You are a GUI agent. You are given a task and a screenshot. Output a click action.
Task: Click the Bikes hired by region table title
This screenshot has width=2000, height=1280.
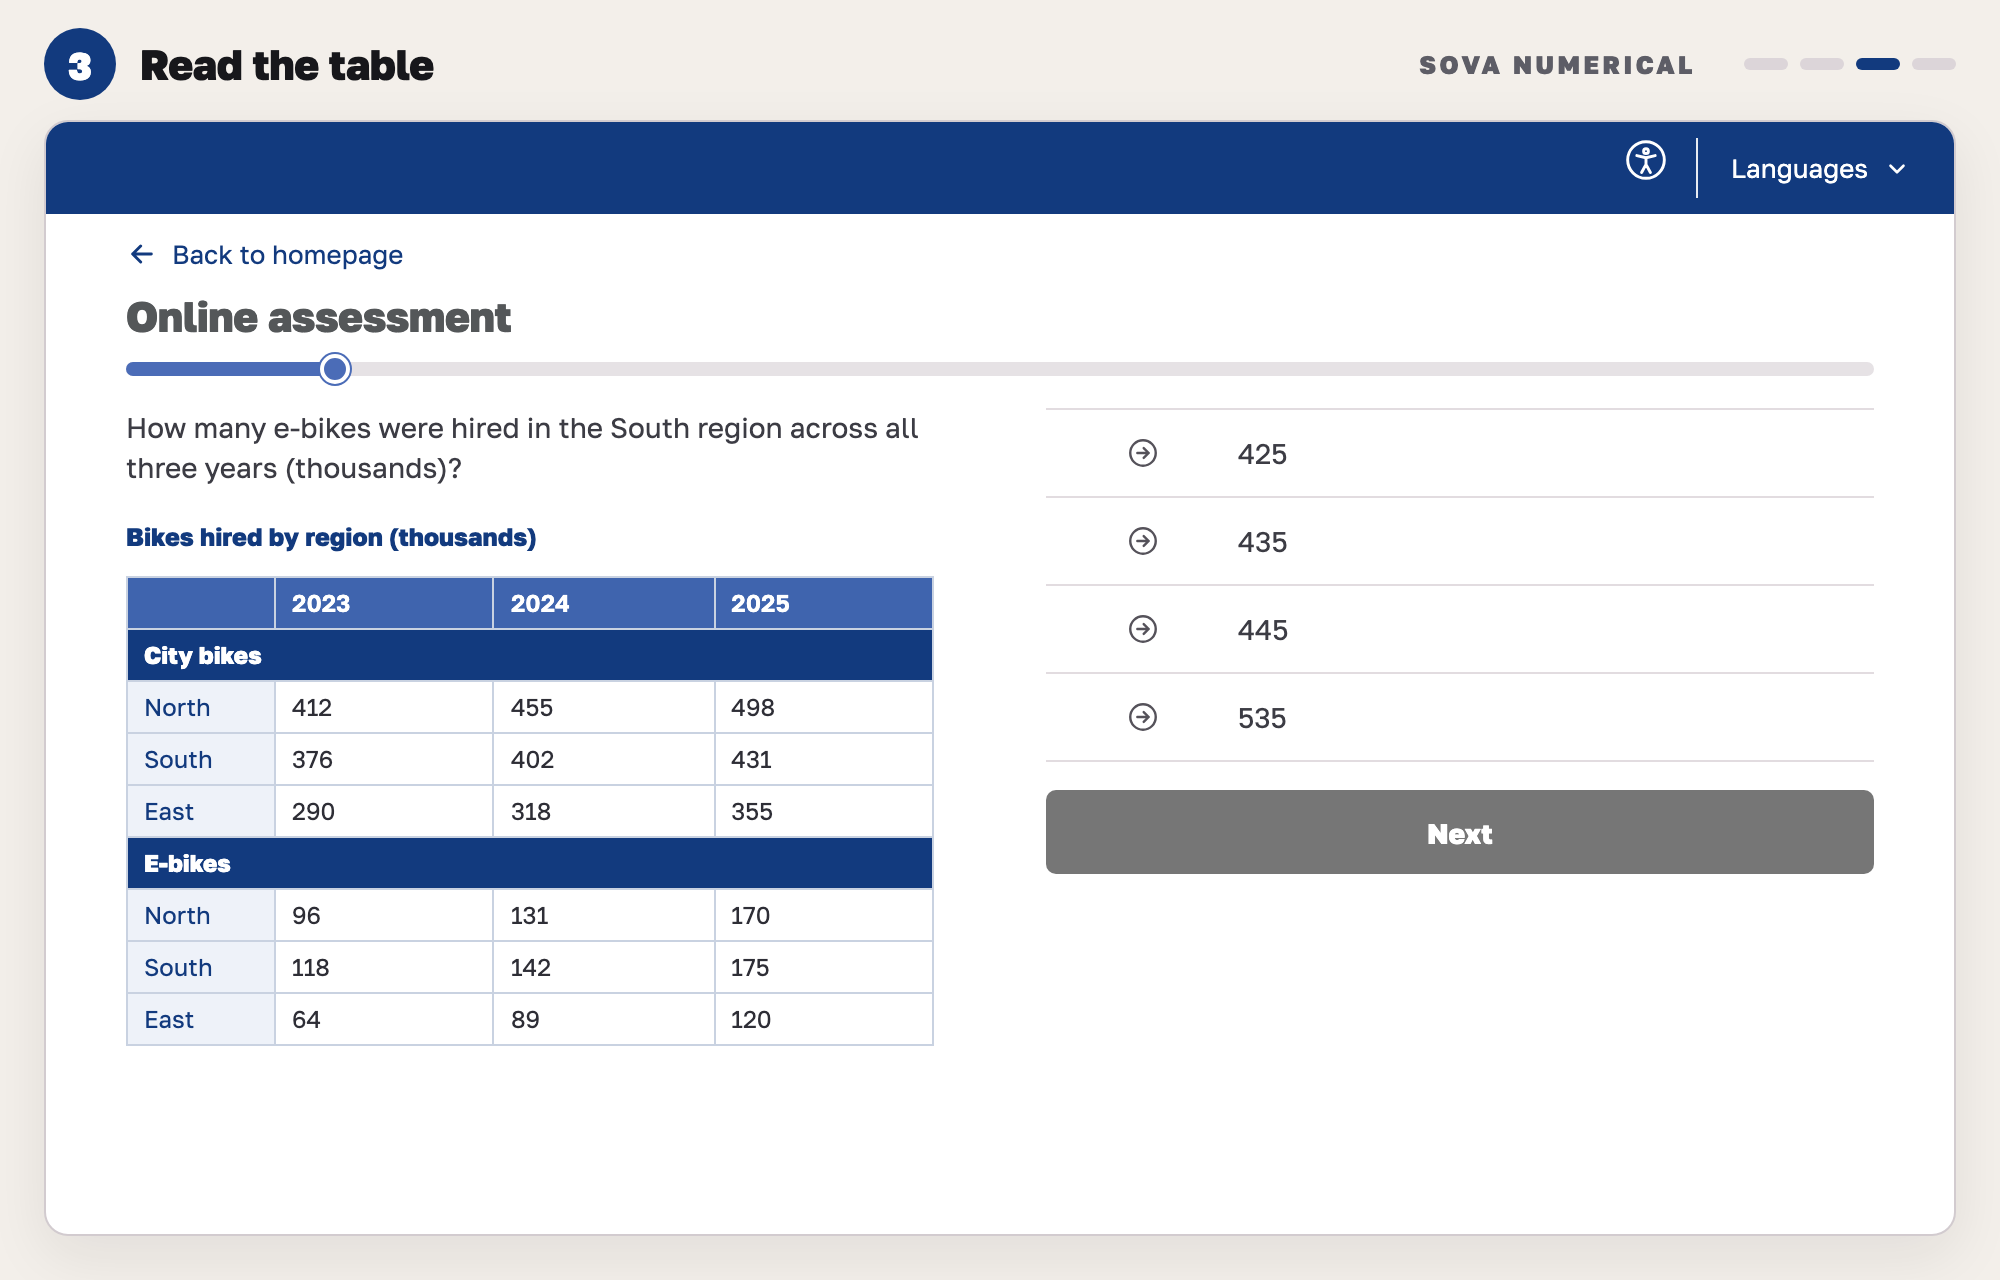pos(331,538)
